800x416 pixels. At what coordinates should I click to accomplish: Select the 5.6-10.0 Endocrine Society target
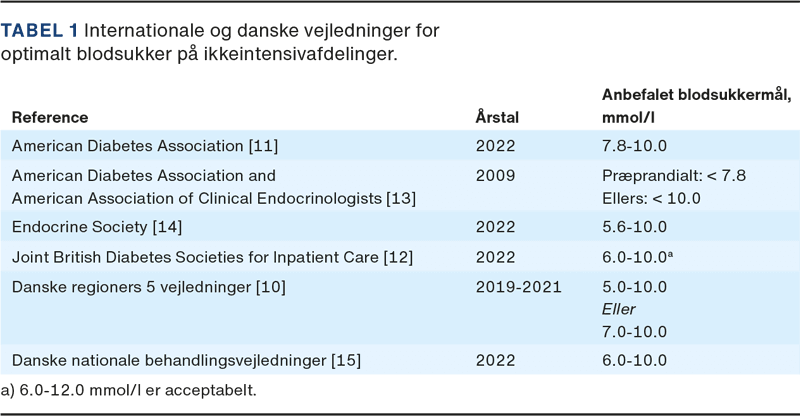635,228
